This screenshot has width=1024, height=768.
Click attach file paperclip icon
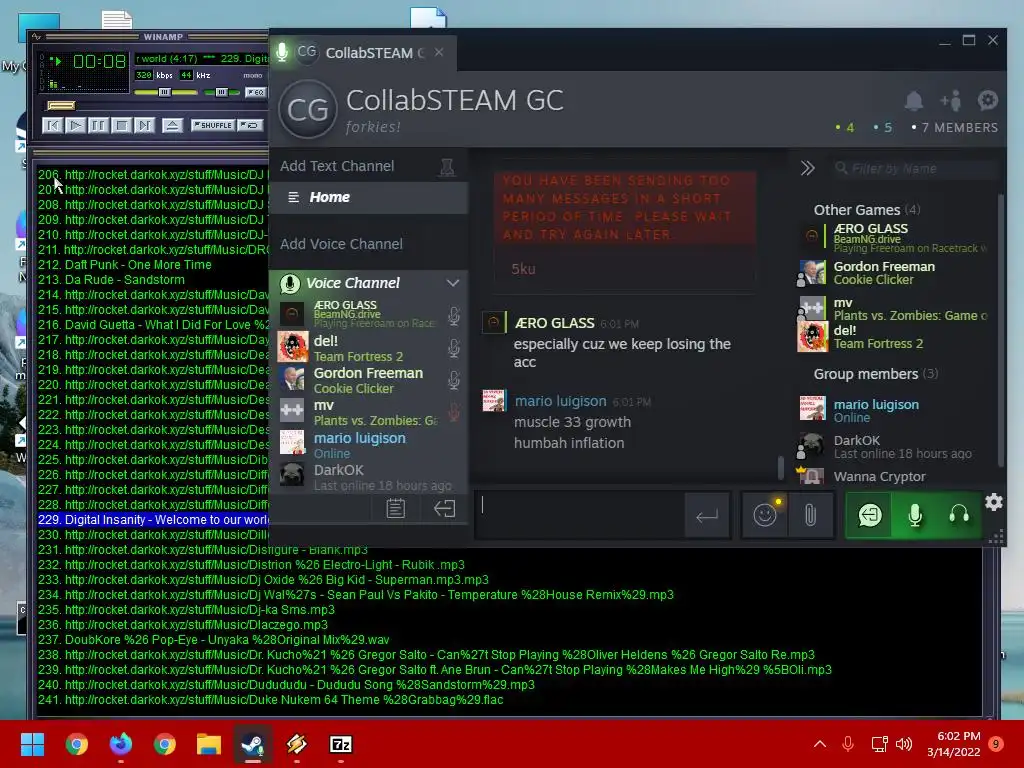point(810,515)
